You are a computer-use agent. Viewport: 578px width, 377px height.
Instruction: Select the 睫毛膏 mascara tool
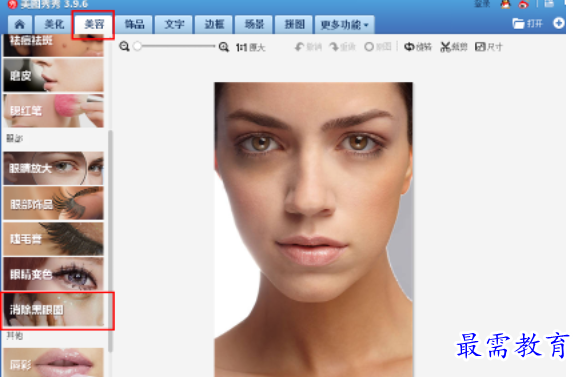click(53, 239)
